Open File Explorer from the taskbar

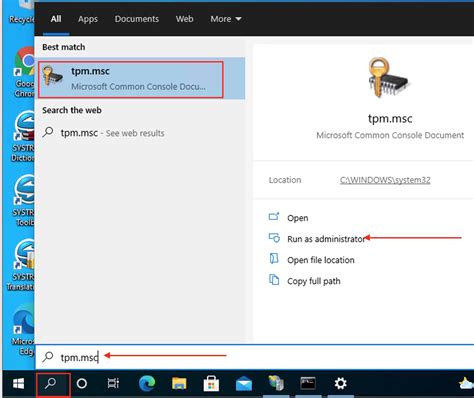(x=179, y=383)
